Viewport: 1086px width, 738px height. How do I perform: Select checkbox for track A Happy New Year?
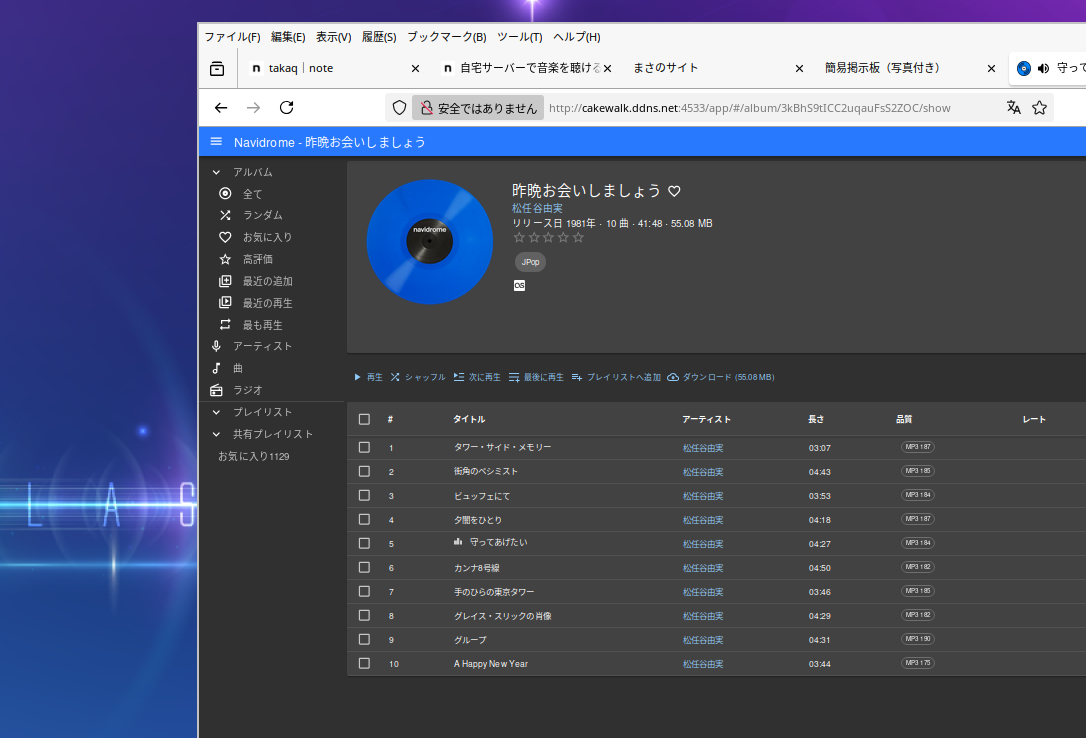pyautogui.click(x=364, y=663)
